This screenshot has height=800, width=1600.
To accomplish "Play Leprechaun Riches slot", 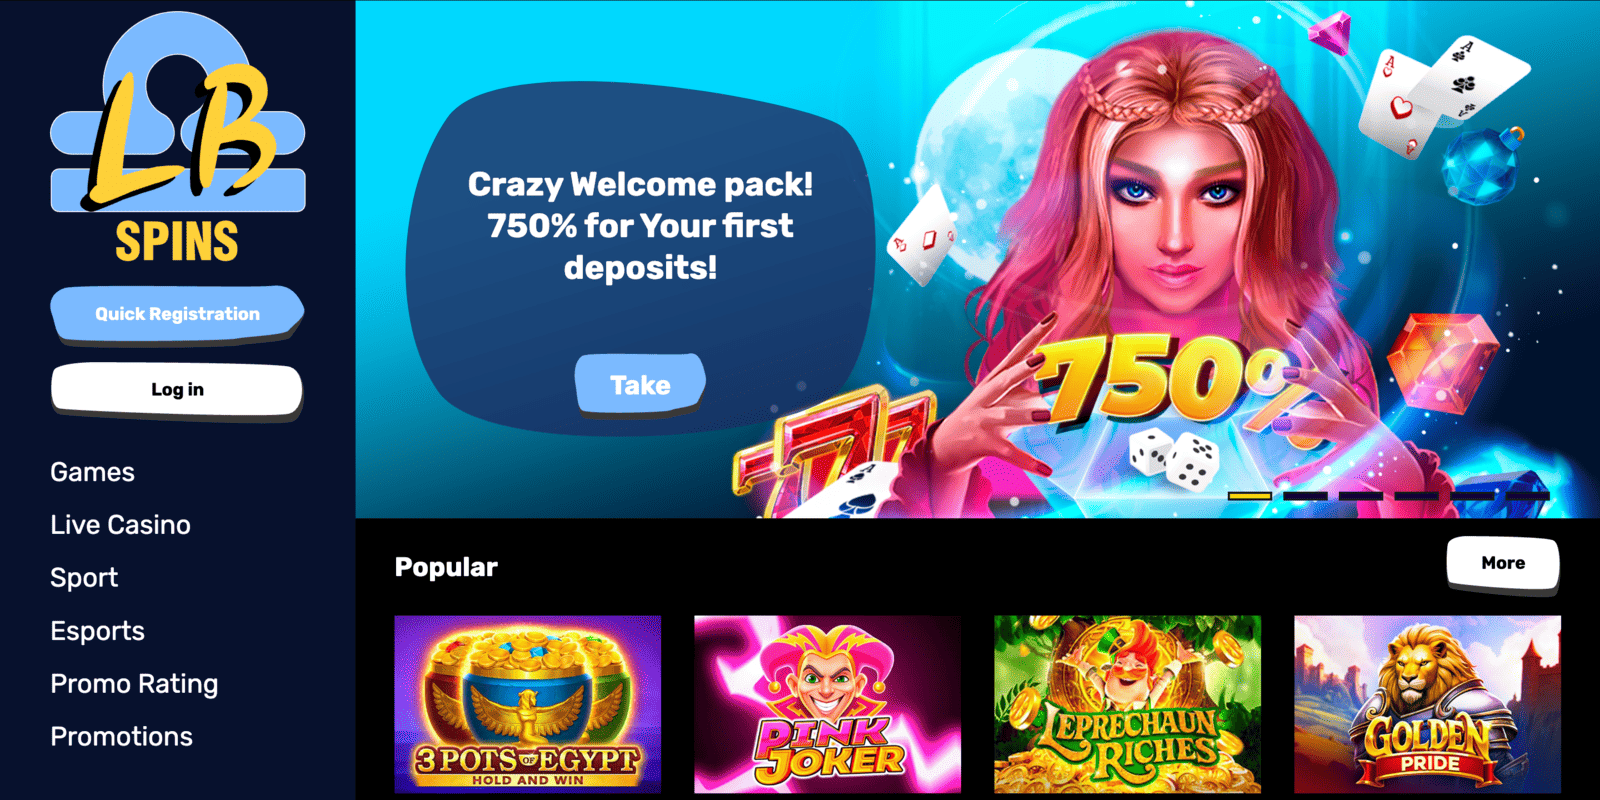I will click(x=1128, y=704).
